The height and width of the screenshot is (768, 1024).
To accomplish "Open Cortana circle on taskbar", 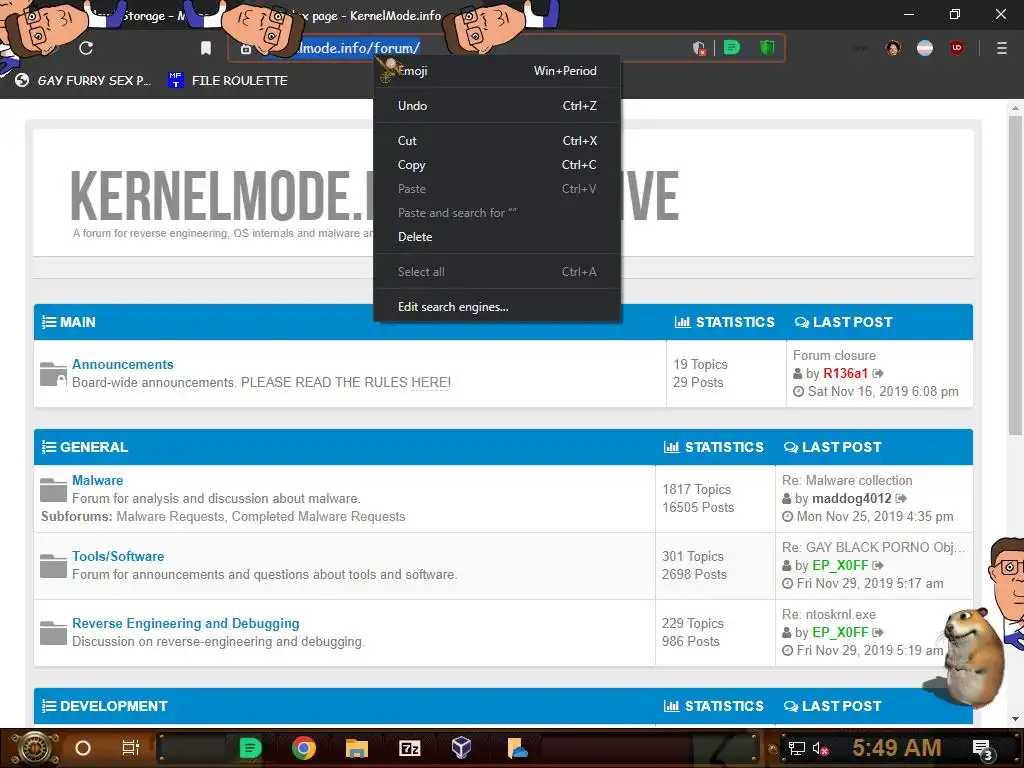I will pos(83,748).
